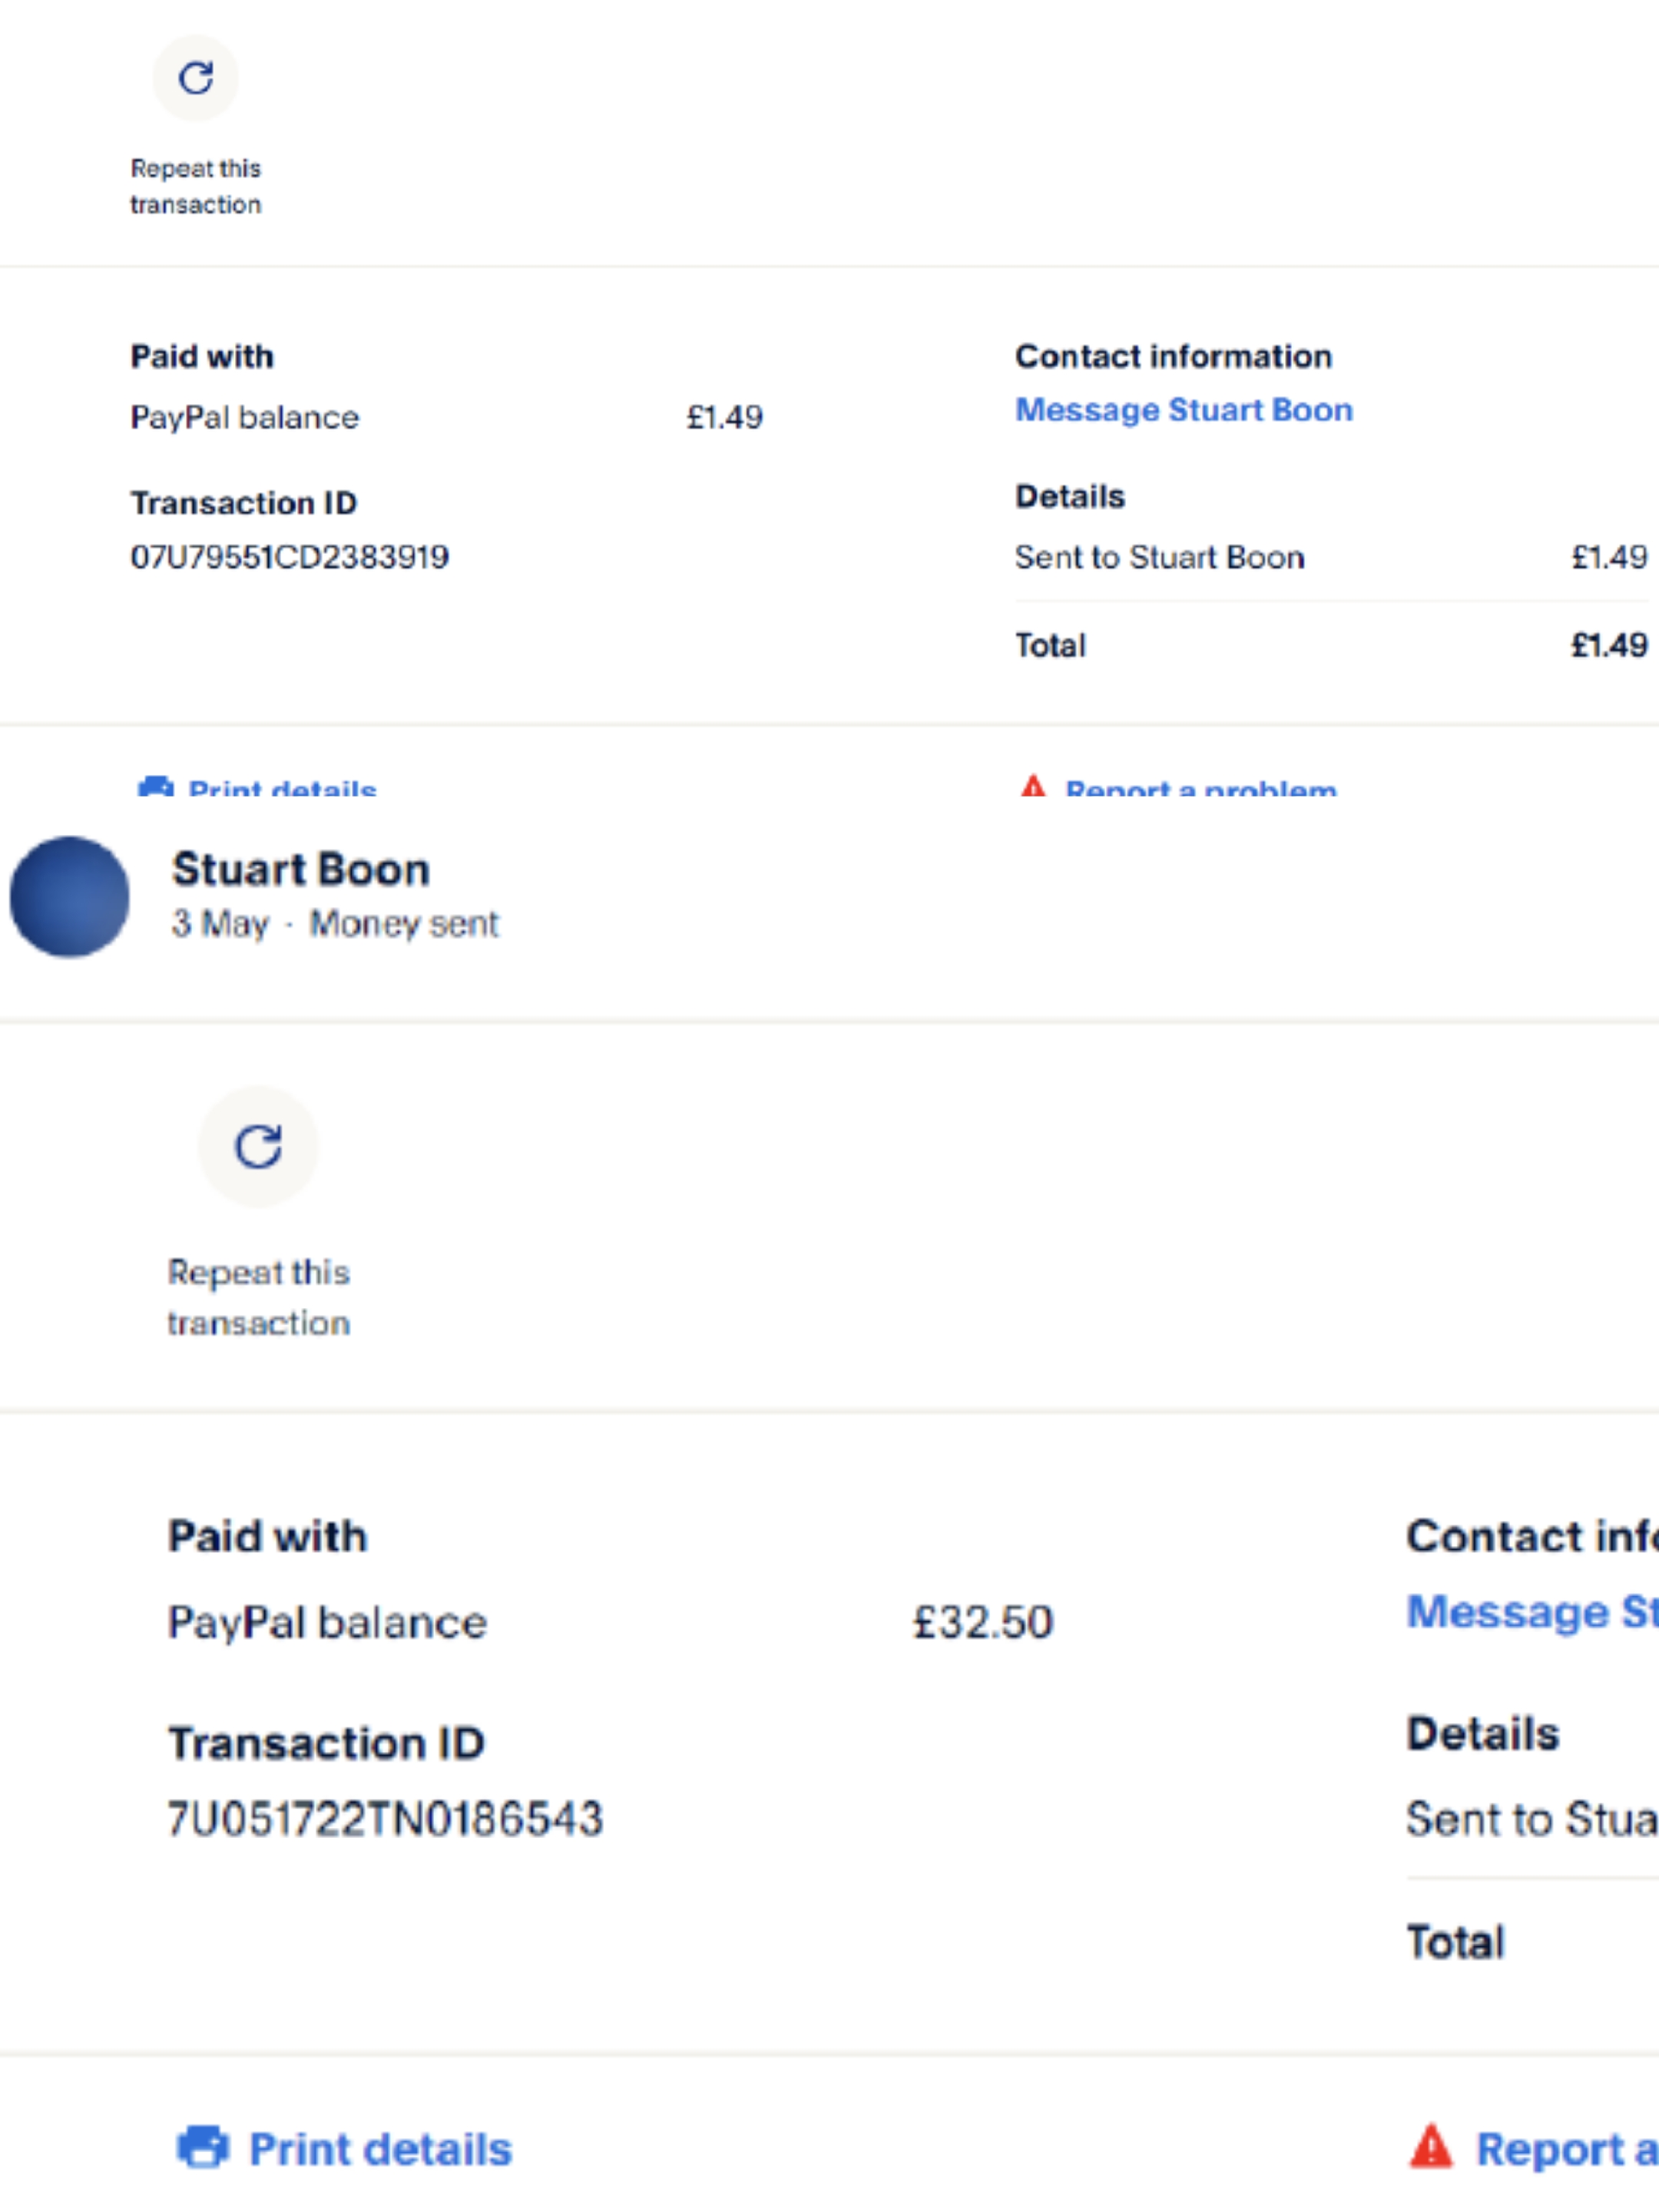This screenshot has height=2212, width=1659.
Task: Click 'Report a problem' in the £1.49 transaction
Action: coord(1200,790)
